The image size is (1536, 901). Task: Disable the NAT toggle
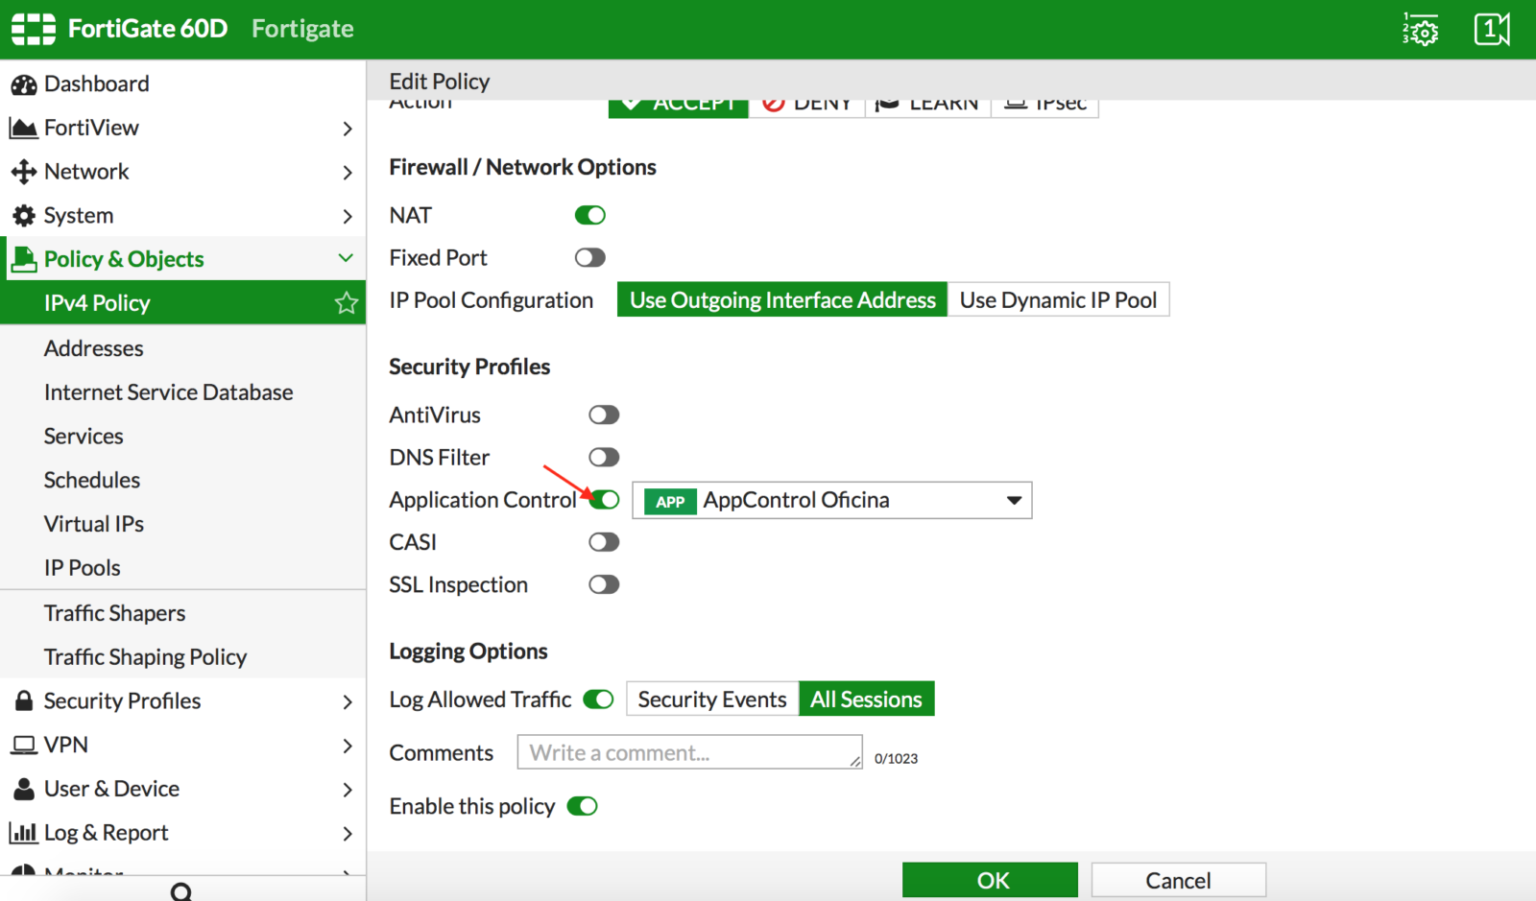click(590, 215)
